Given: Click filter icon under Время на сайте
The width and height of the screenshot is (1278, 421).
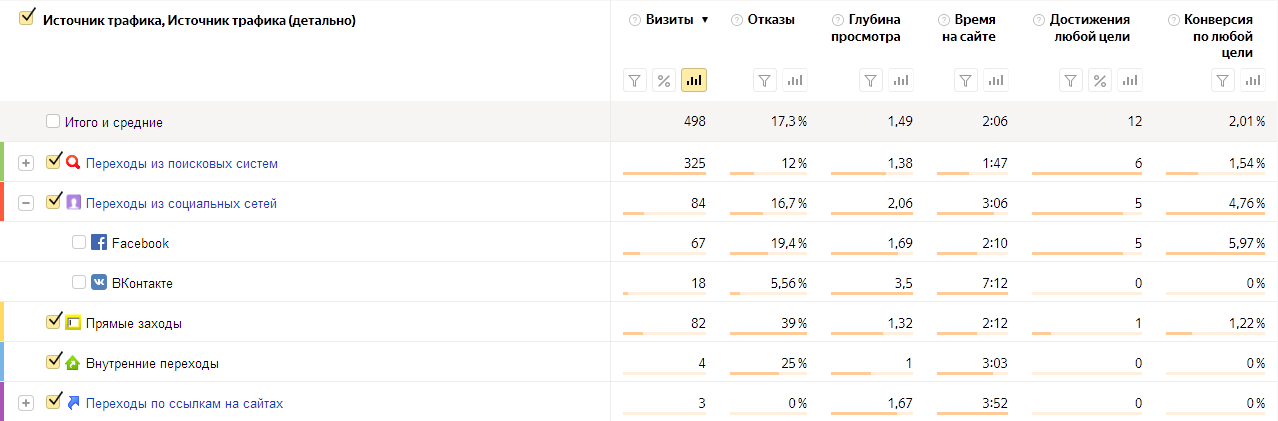Looking at the screenshot, I should pyautogui.click(x=965, y=81).
